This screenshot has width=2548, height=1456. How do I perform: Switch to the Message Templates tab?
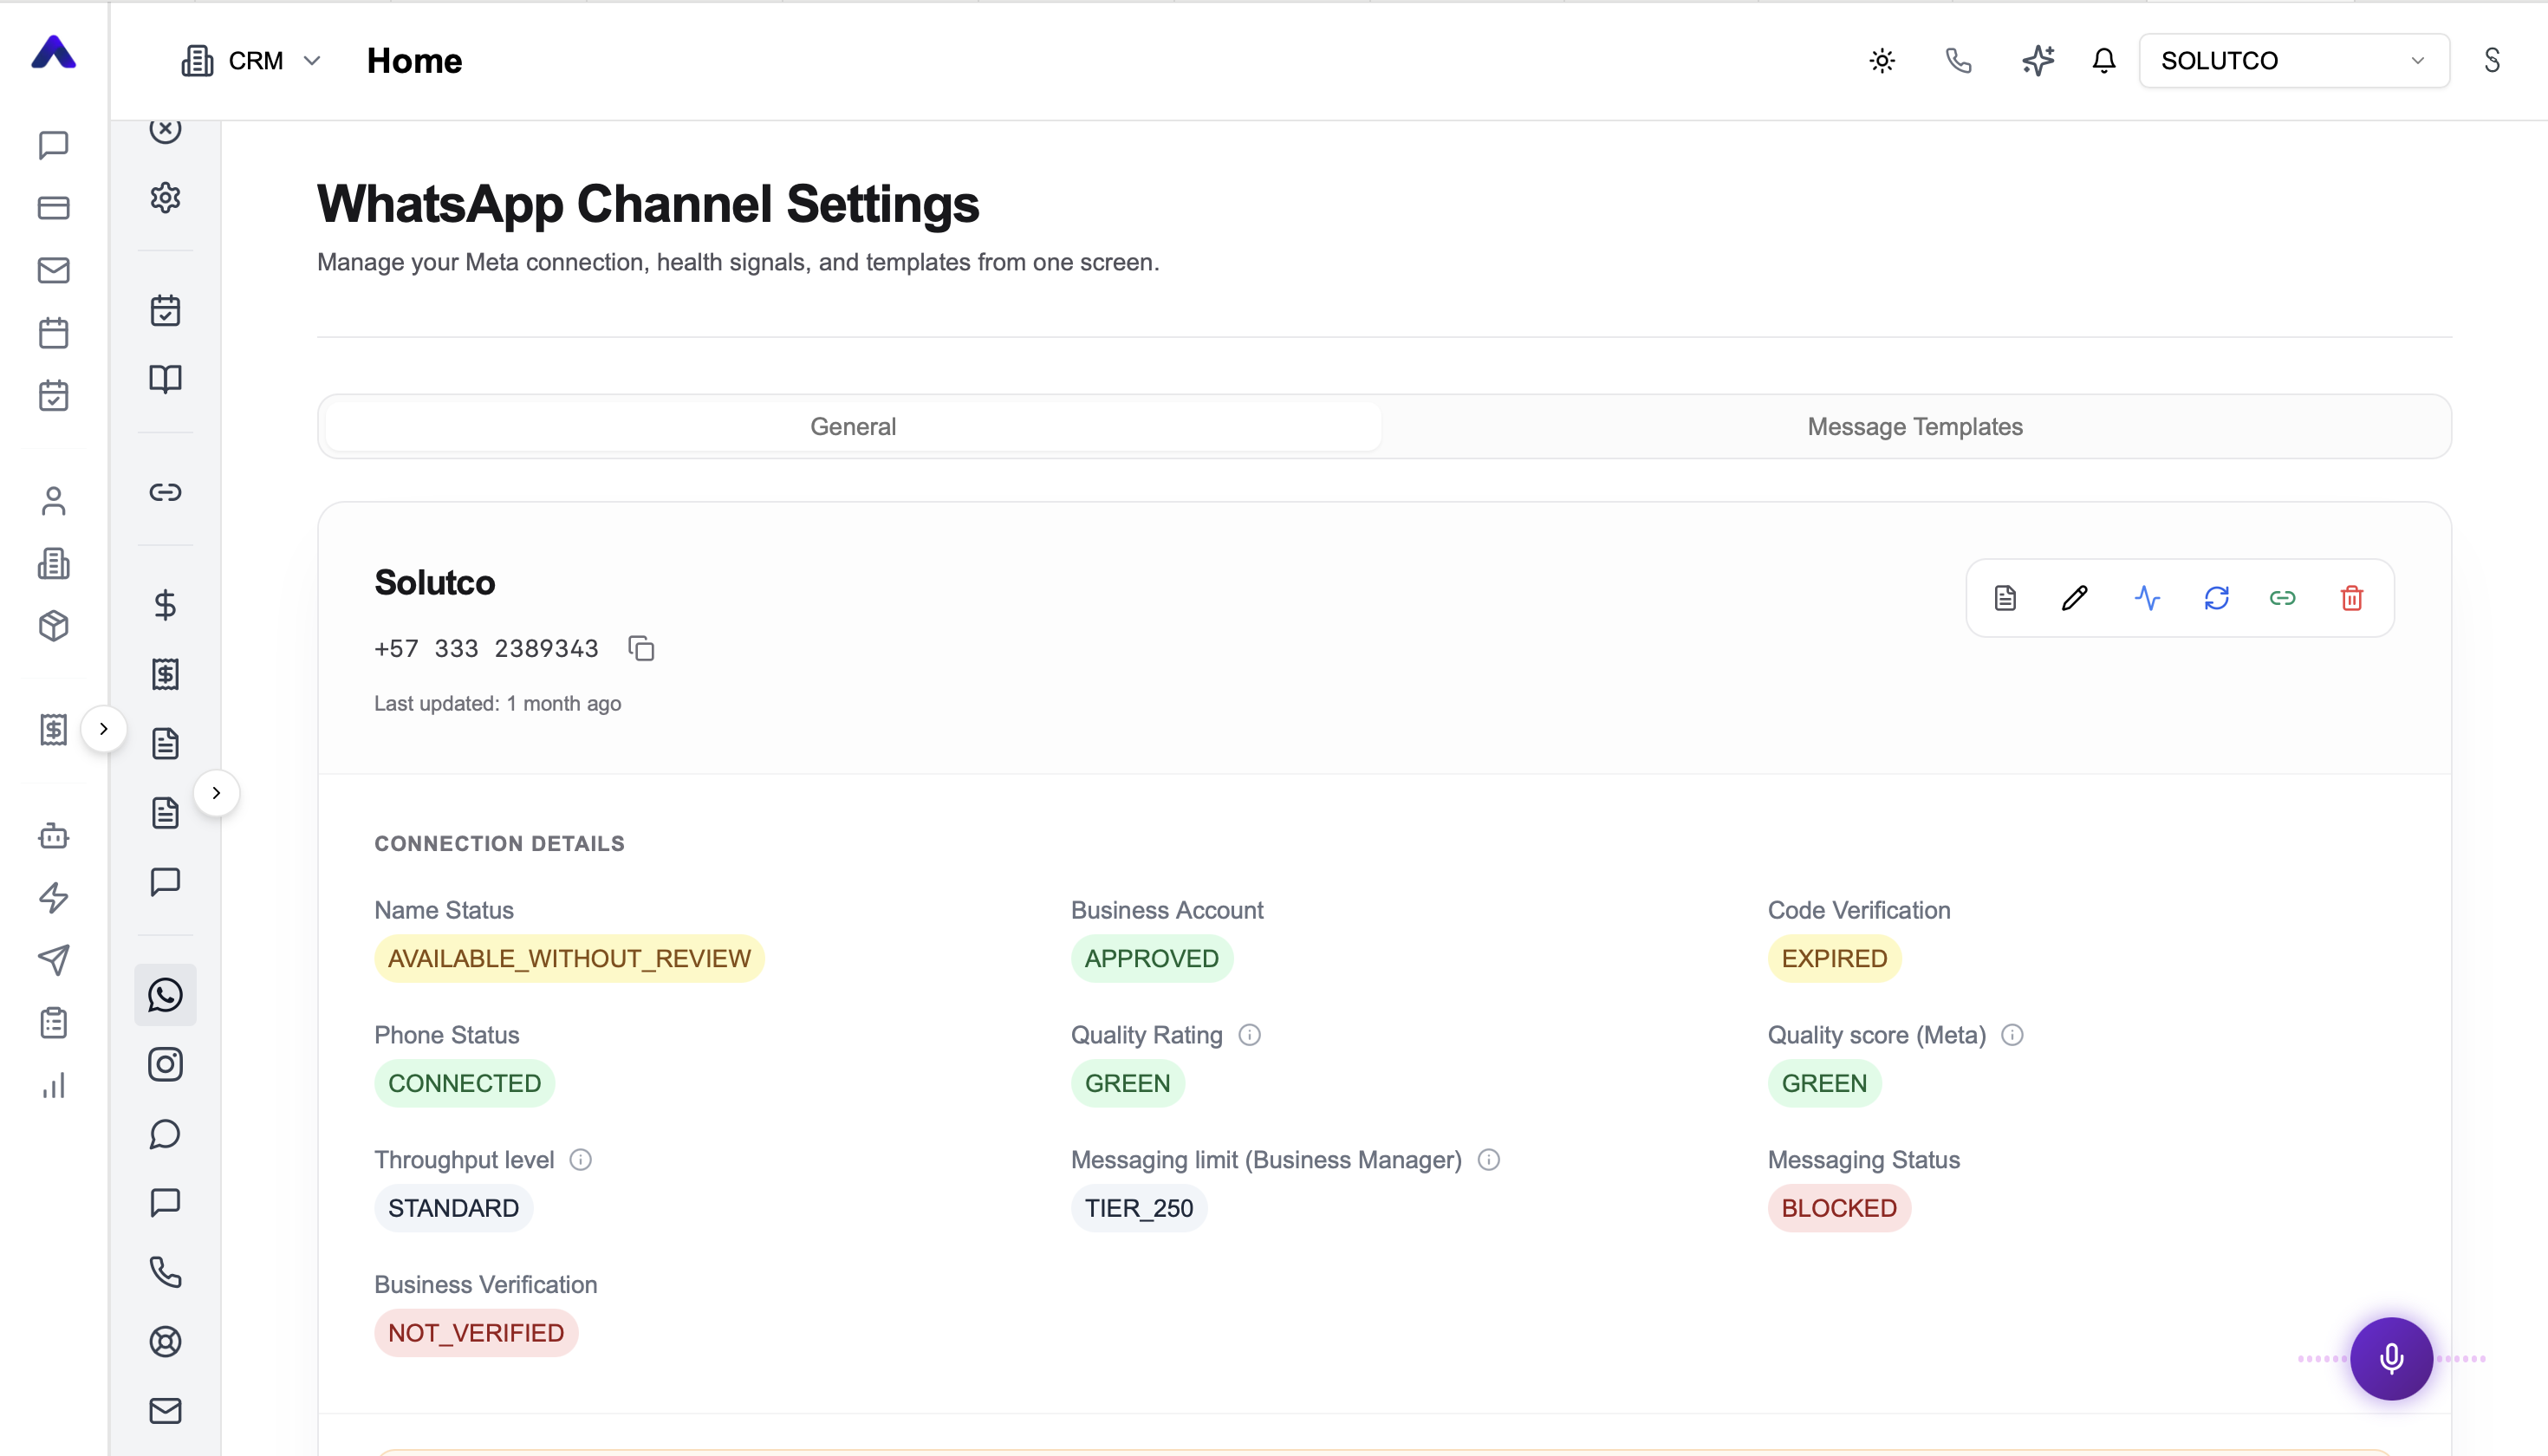point(1914,426)
